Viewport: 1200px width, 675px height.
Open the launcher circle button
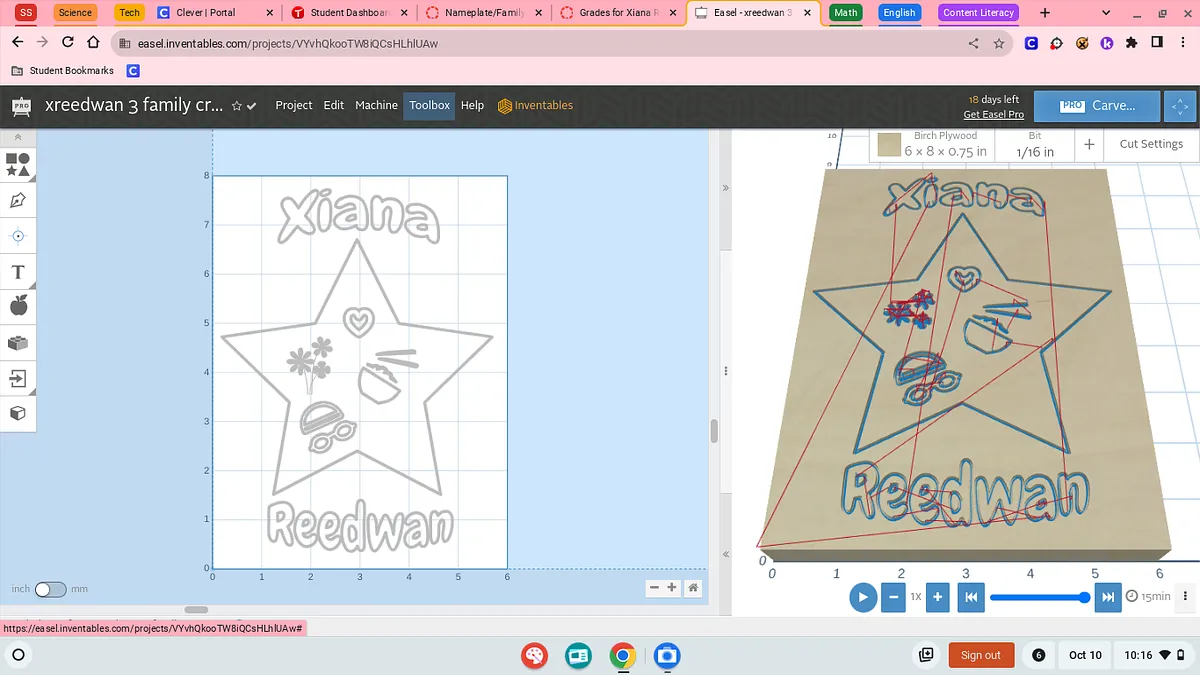pos(17,656)
